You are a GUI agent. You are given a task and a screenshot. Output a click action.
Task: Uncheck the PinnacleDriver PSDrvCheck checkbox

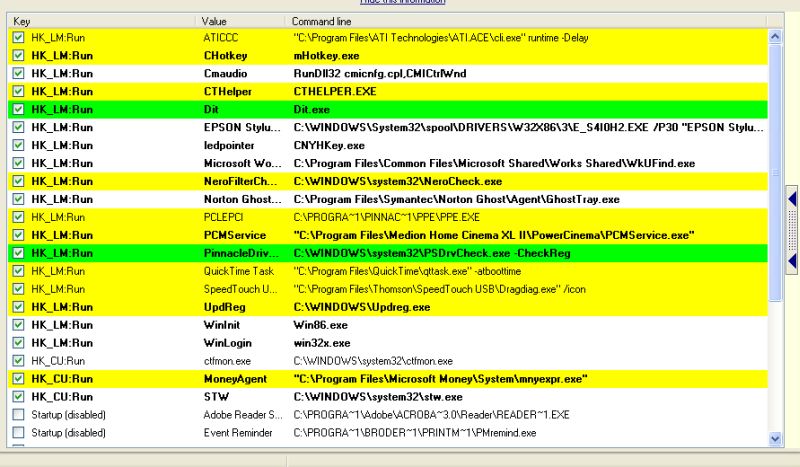coord(18,253)
